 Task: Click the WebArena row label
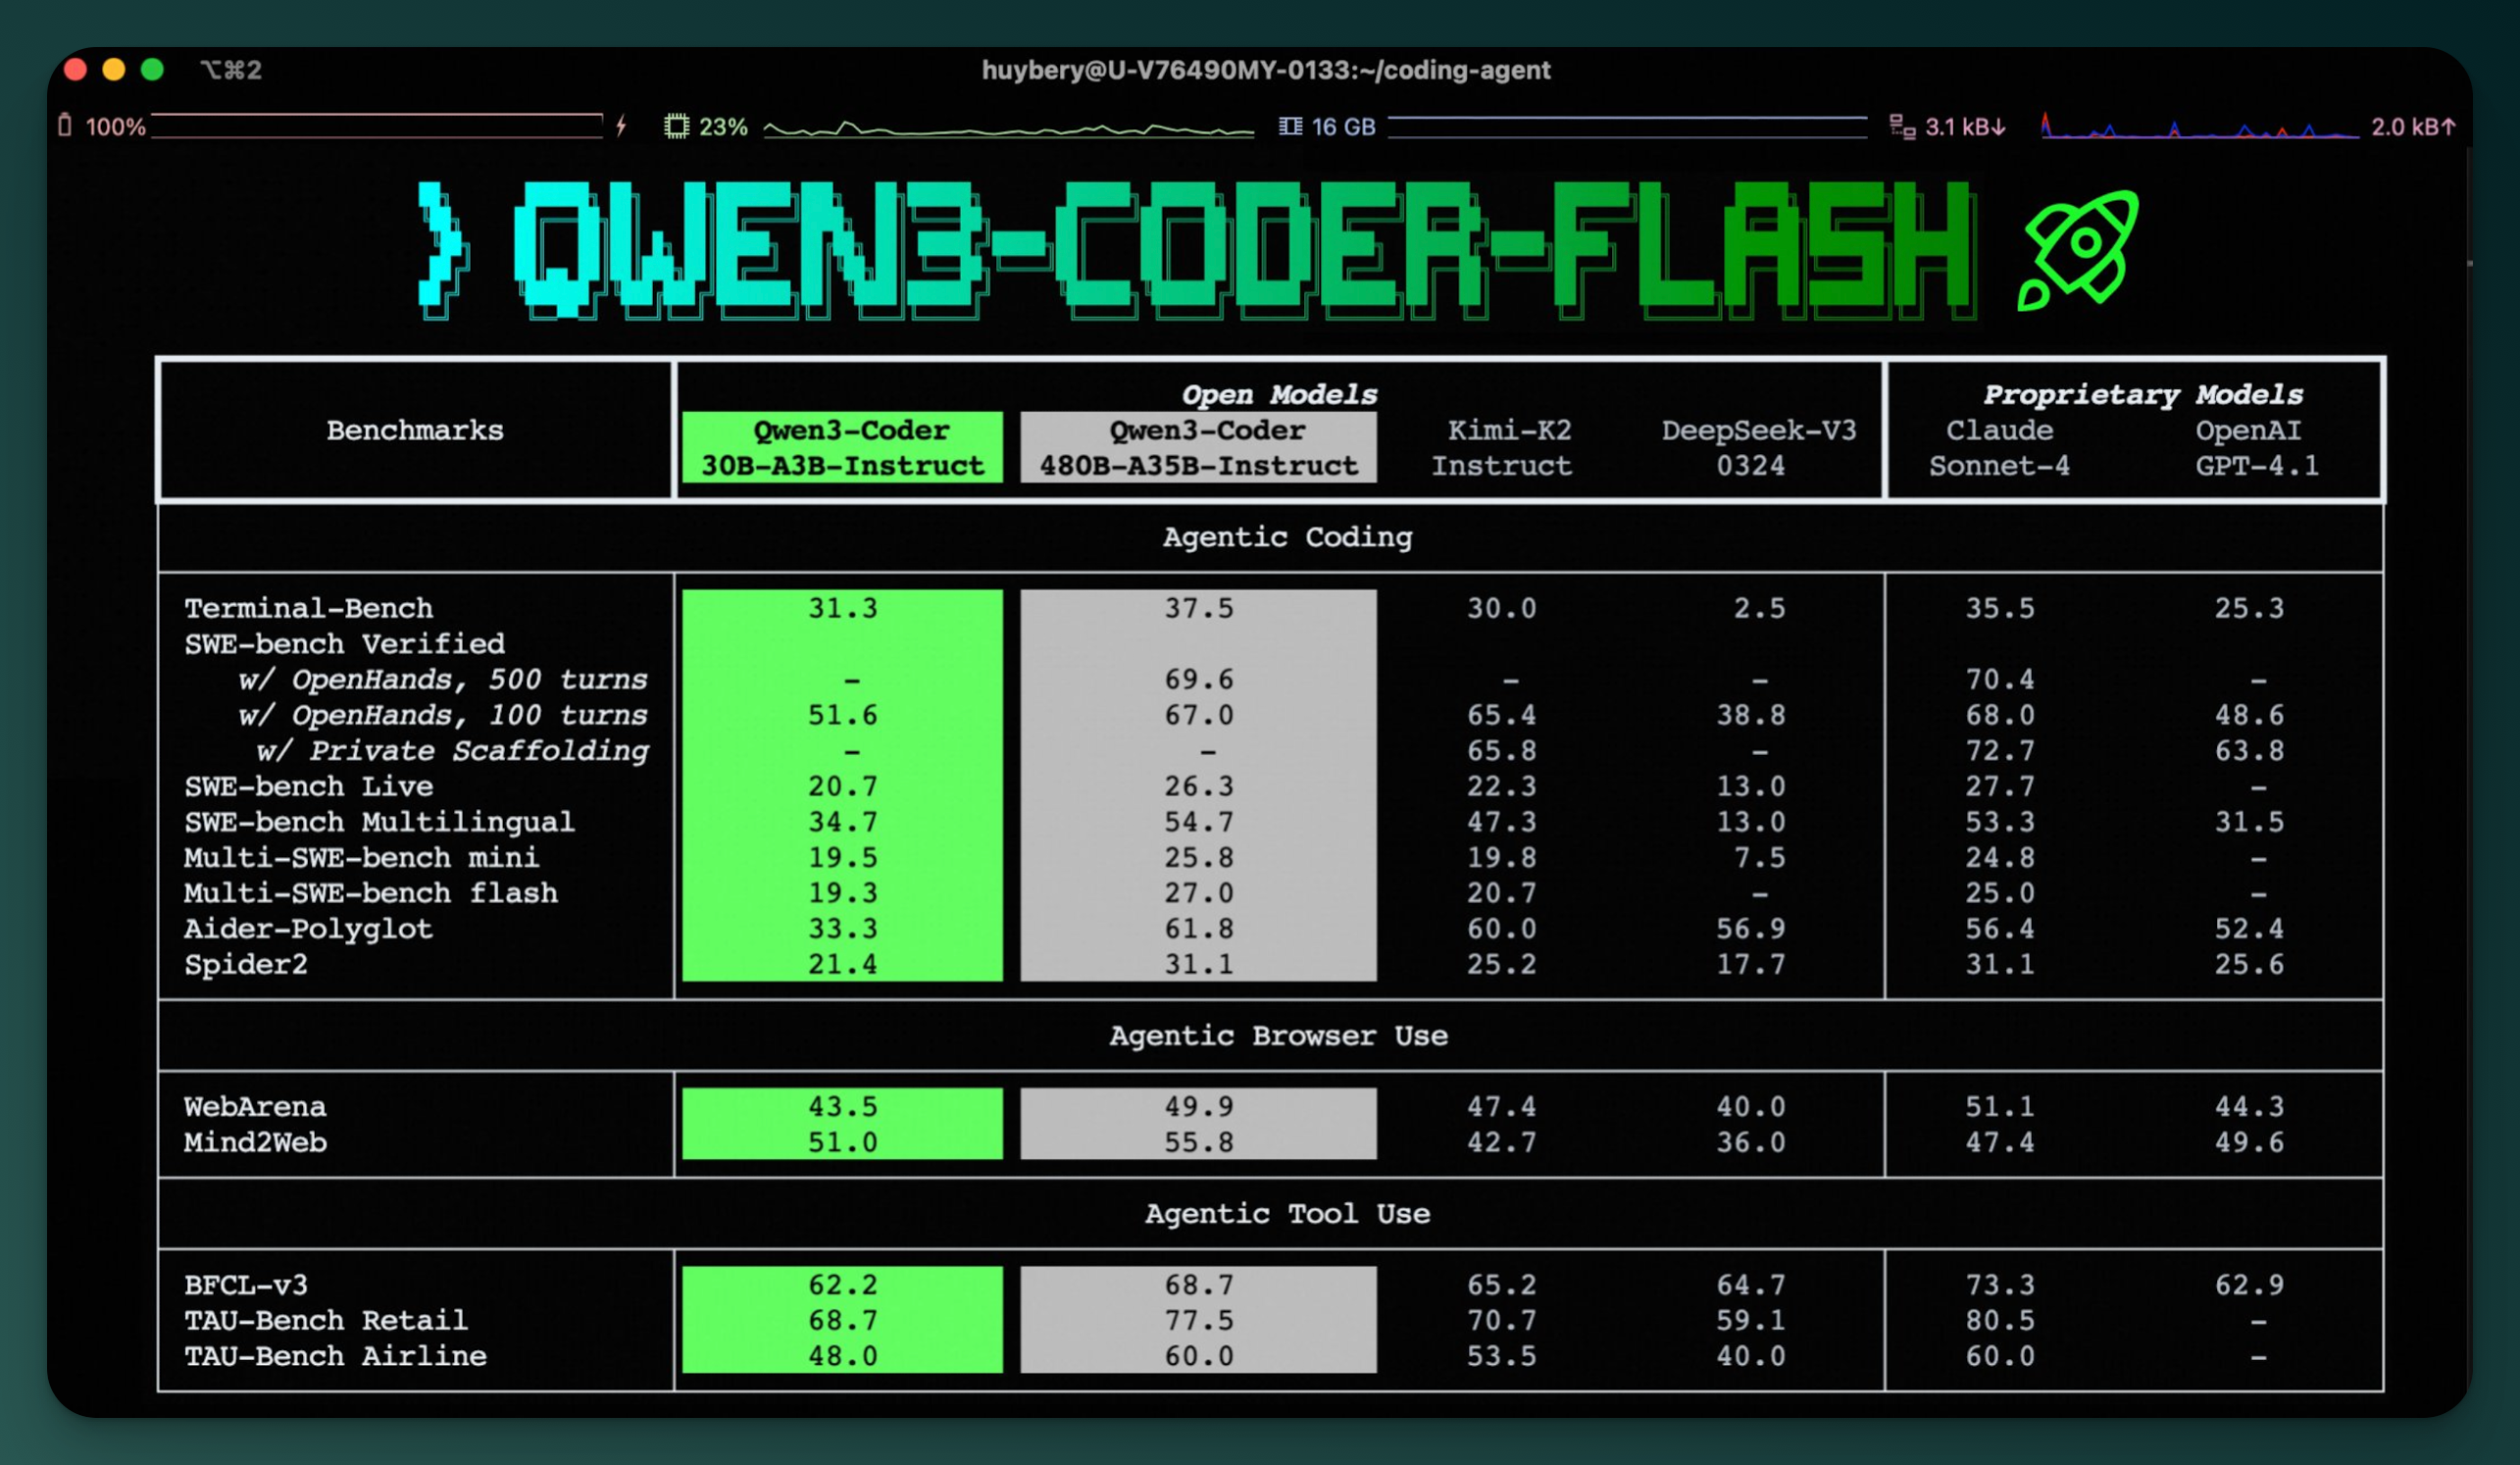tap(254, 1107)
